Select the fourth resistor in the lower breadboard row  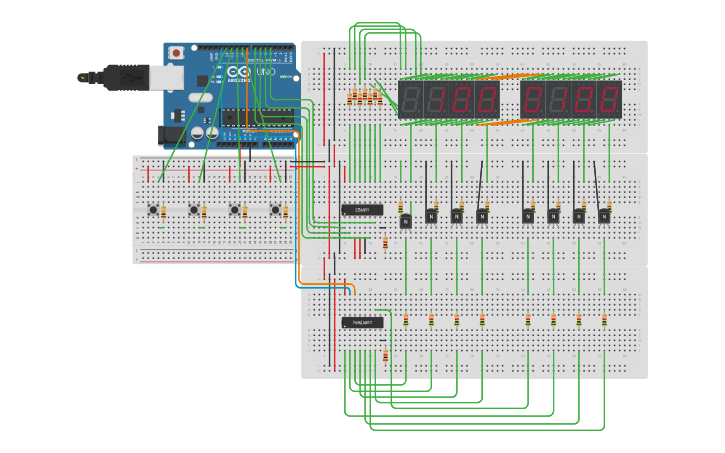(482, 320)
